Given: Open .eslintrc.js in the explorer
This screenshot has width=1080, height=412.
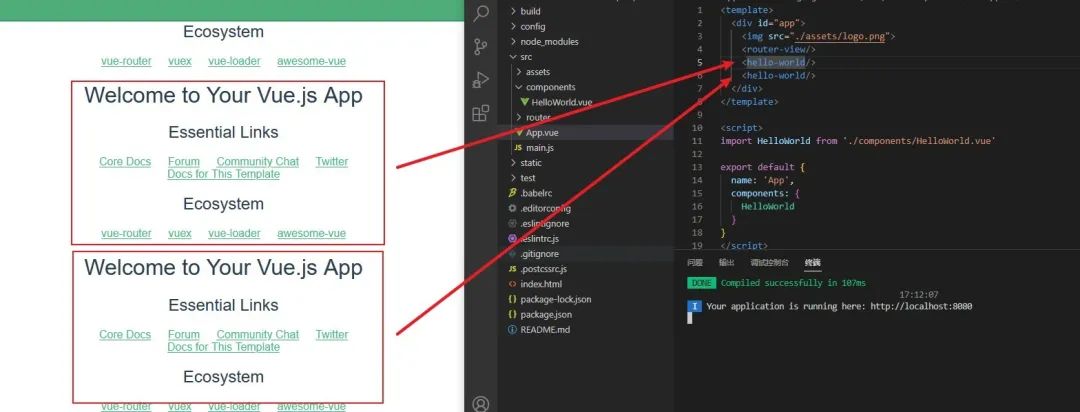Looking at the screenshot, I should pos(539,238).
